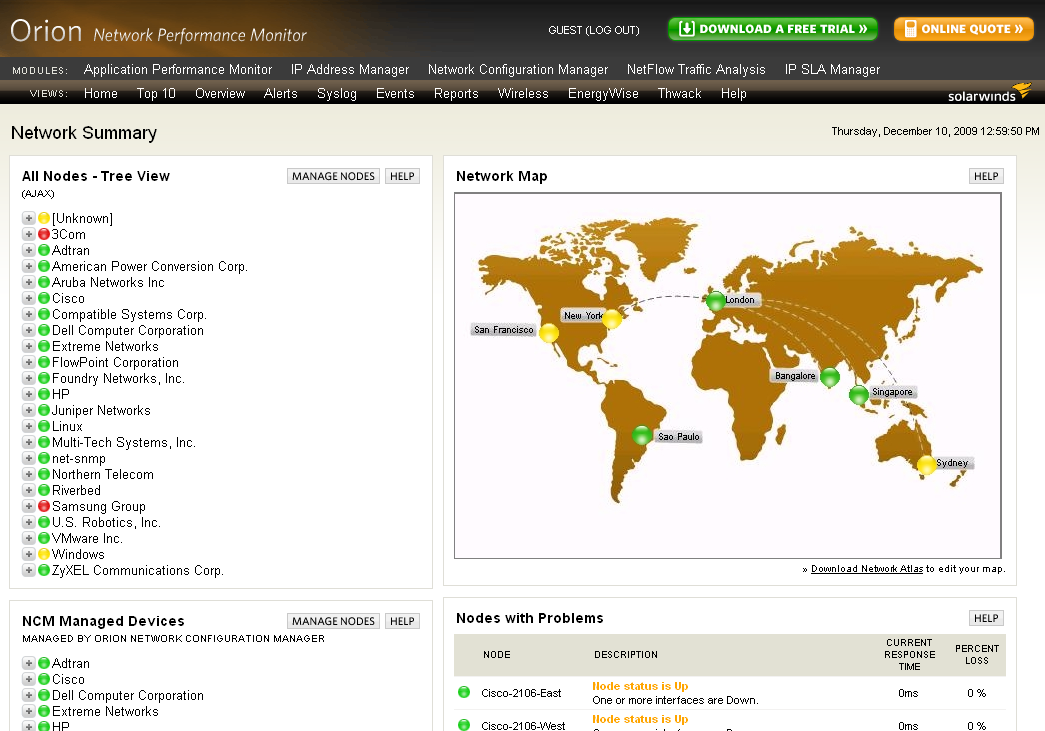
Task: Click green status icon for NCM Adtran
Action: (x=44, y=663)
